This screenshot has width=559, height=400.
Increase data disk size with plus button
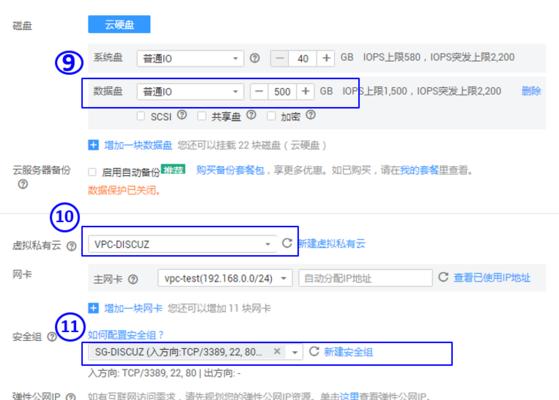[305, 92]
